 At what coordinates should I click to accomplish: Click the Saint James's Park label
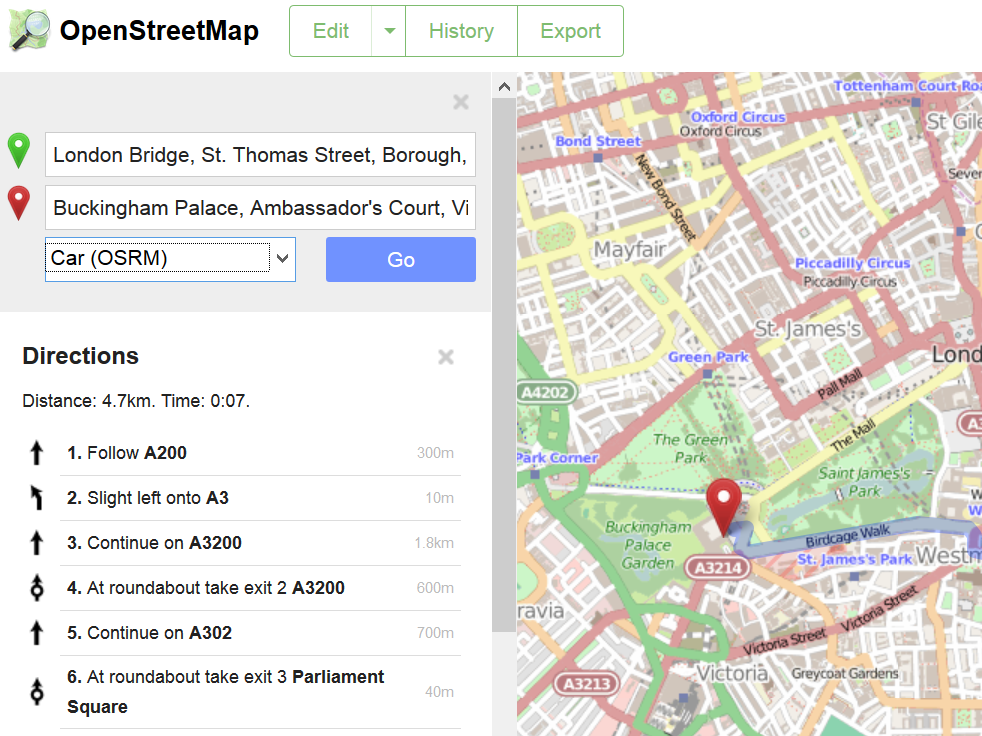[x=864, y=482]
